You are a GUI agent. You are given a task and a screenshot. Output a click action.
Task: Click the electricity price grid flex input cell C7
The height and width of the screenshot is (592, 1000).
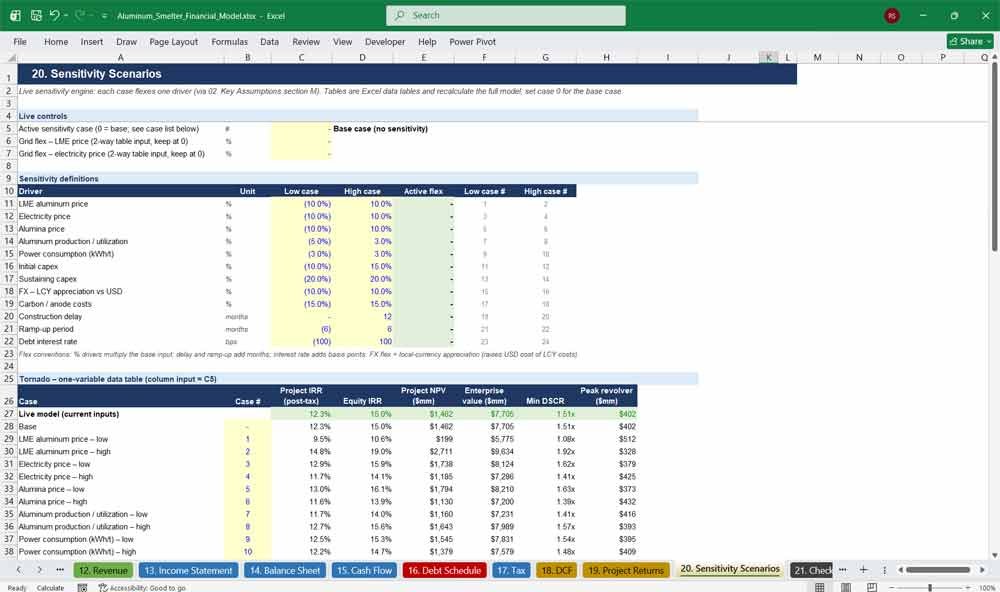click(301, 154)
